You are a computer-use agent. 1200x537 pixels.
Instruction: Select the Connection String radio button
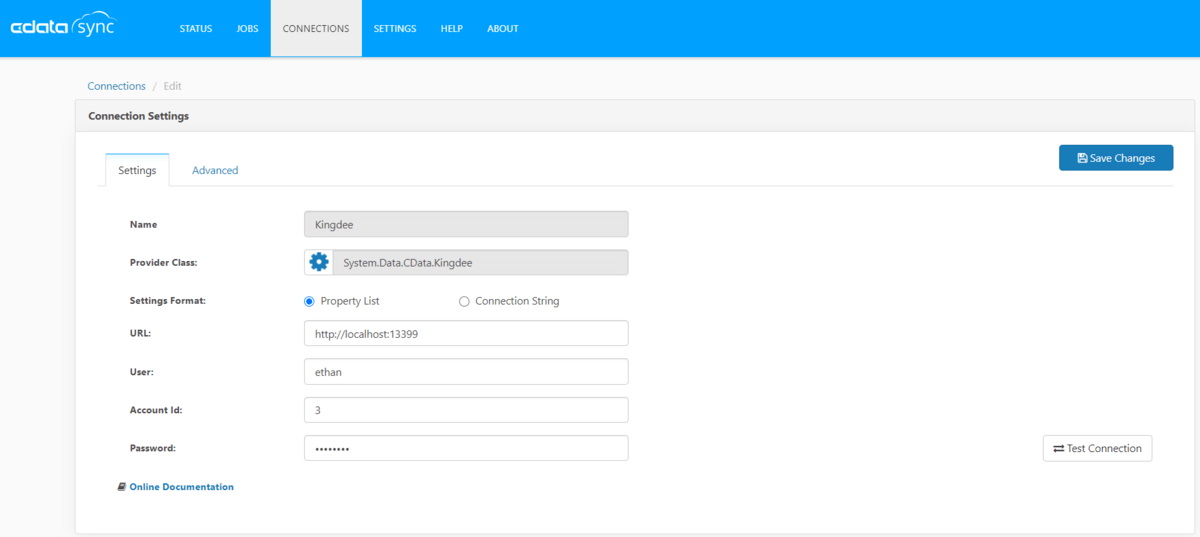464,301
